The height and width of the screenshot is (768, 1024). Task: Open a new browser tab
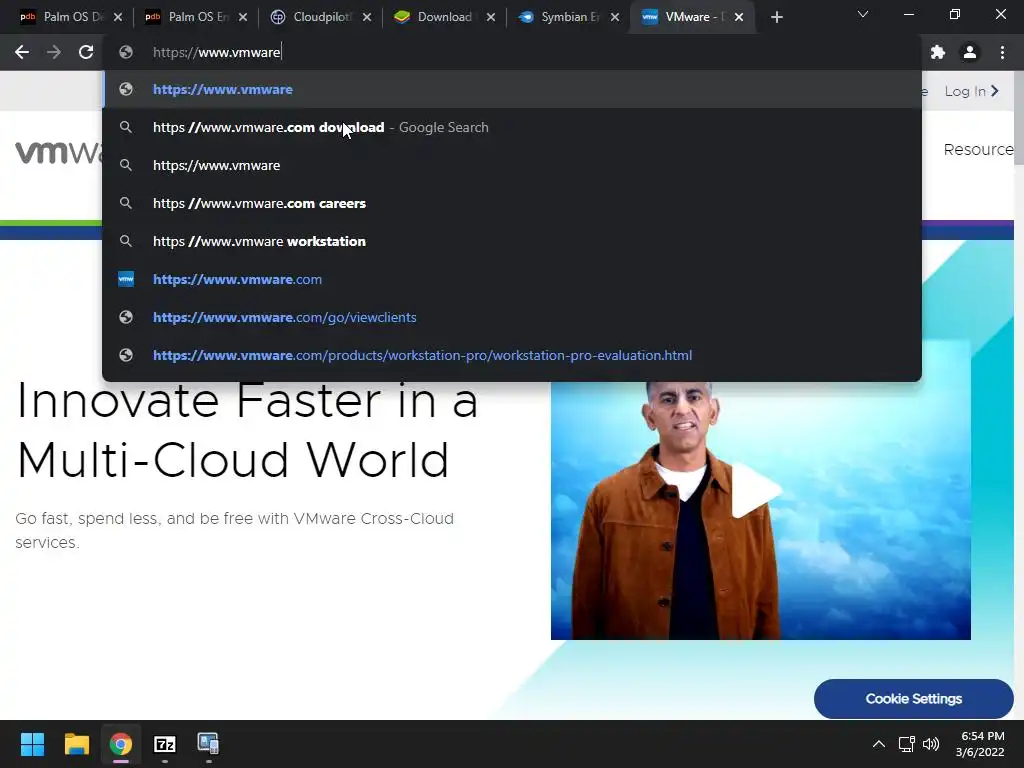tap(776, 17)
